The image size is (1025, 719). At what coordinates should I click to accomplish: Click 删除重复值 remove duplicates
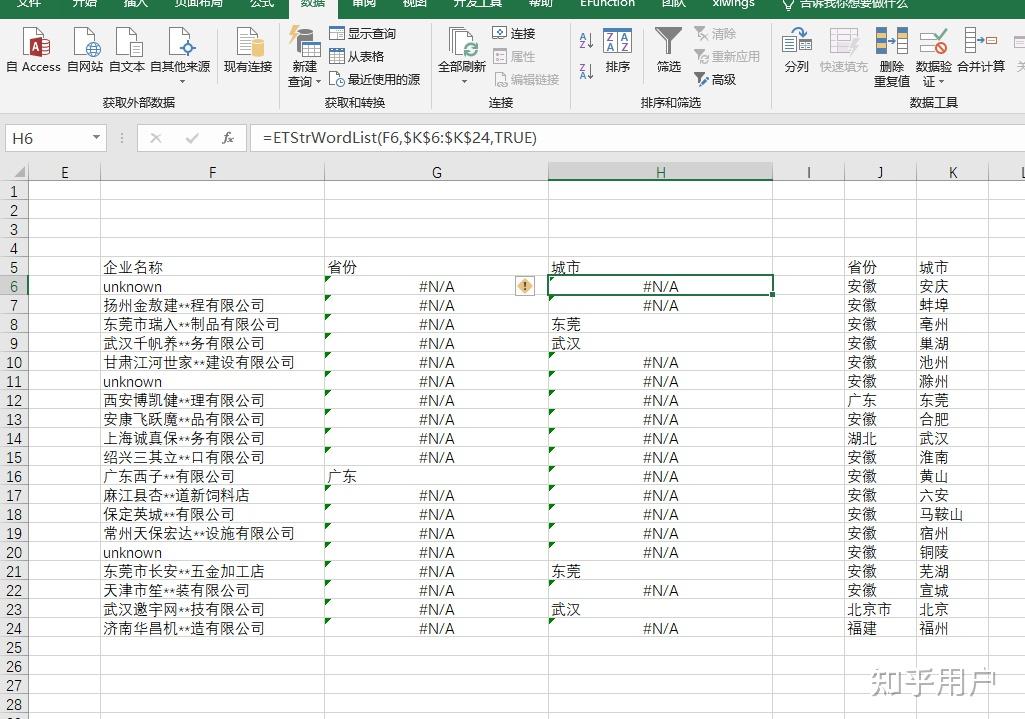892,57
